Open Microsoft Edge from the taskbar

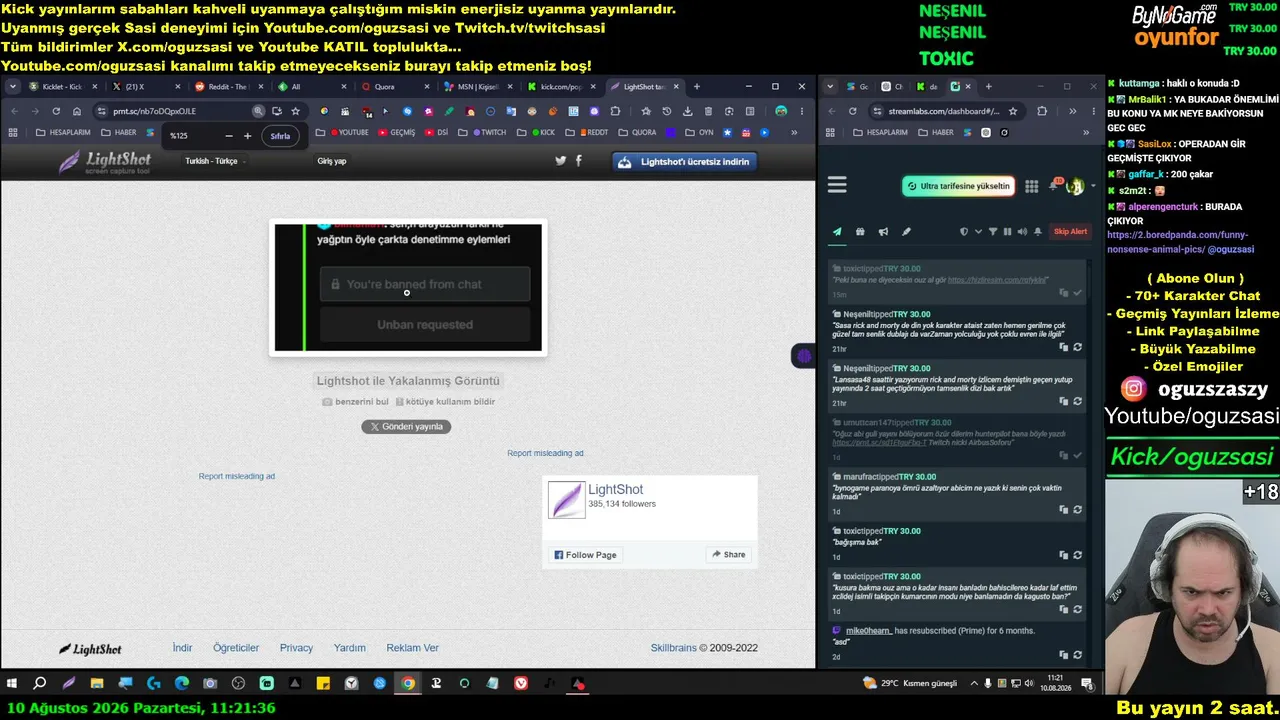coord(182,684)
